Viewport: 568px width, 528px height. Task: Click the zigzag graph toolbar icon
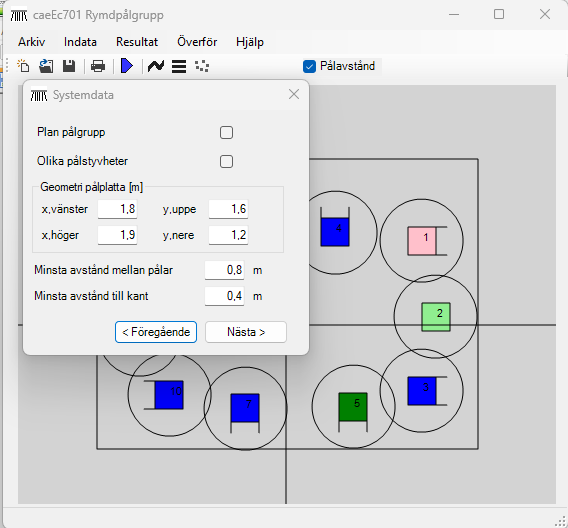point(156,66)
